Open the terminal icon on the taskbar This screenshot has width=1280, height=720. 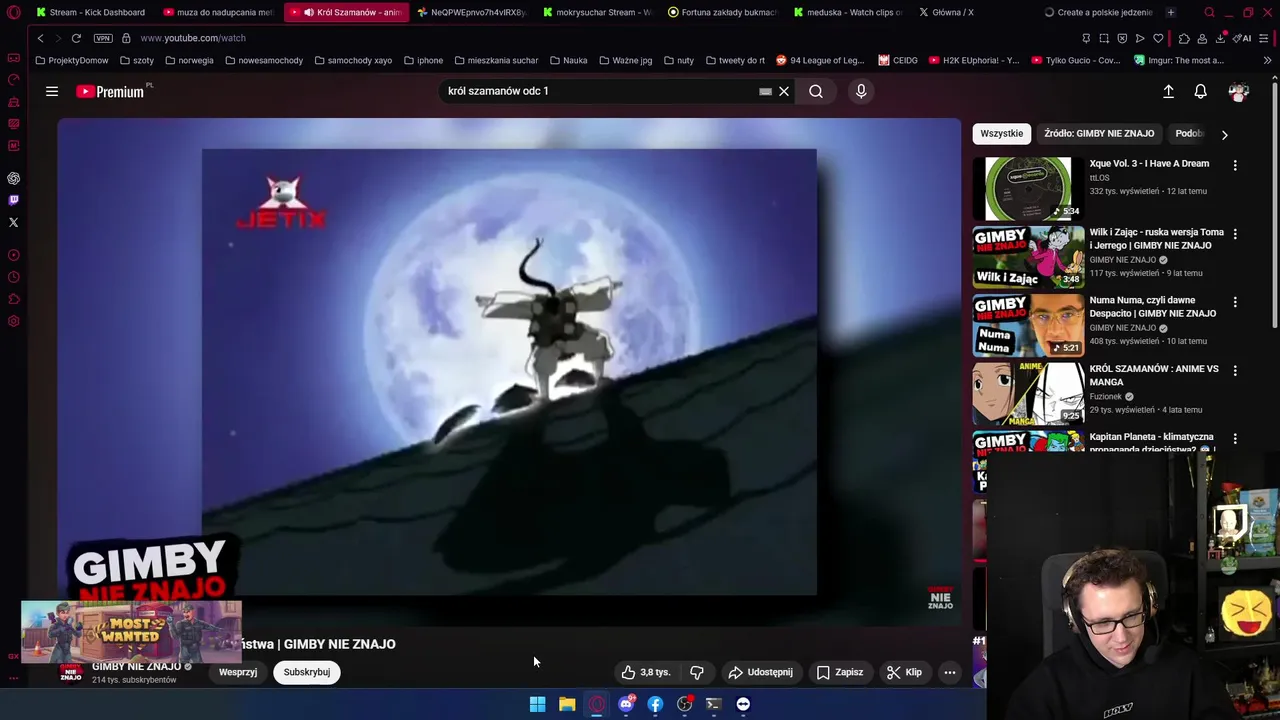[x=713, y=704]
